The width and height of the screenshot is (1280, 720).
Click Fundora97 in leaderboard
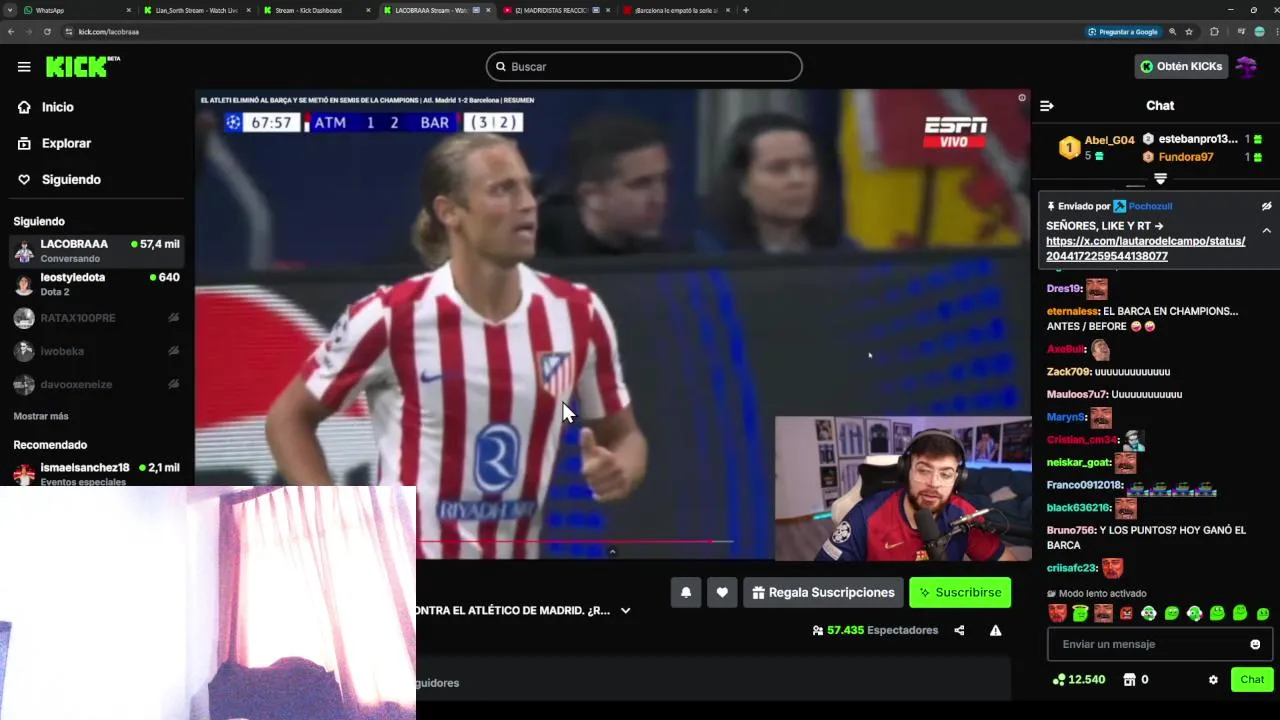[1185, 157]
